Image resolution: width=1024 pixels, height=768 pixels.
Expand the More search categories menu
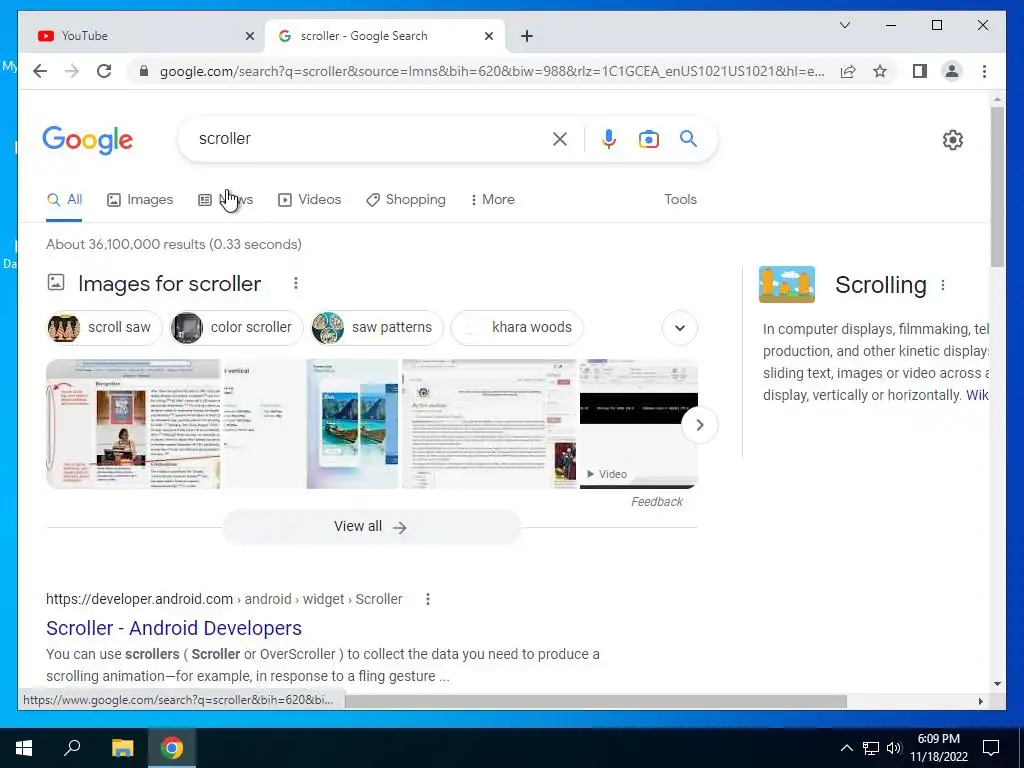click(492, 200)
